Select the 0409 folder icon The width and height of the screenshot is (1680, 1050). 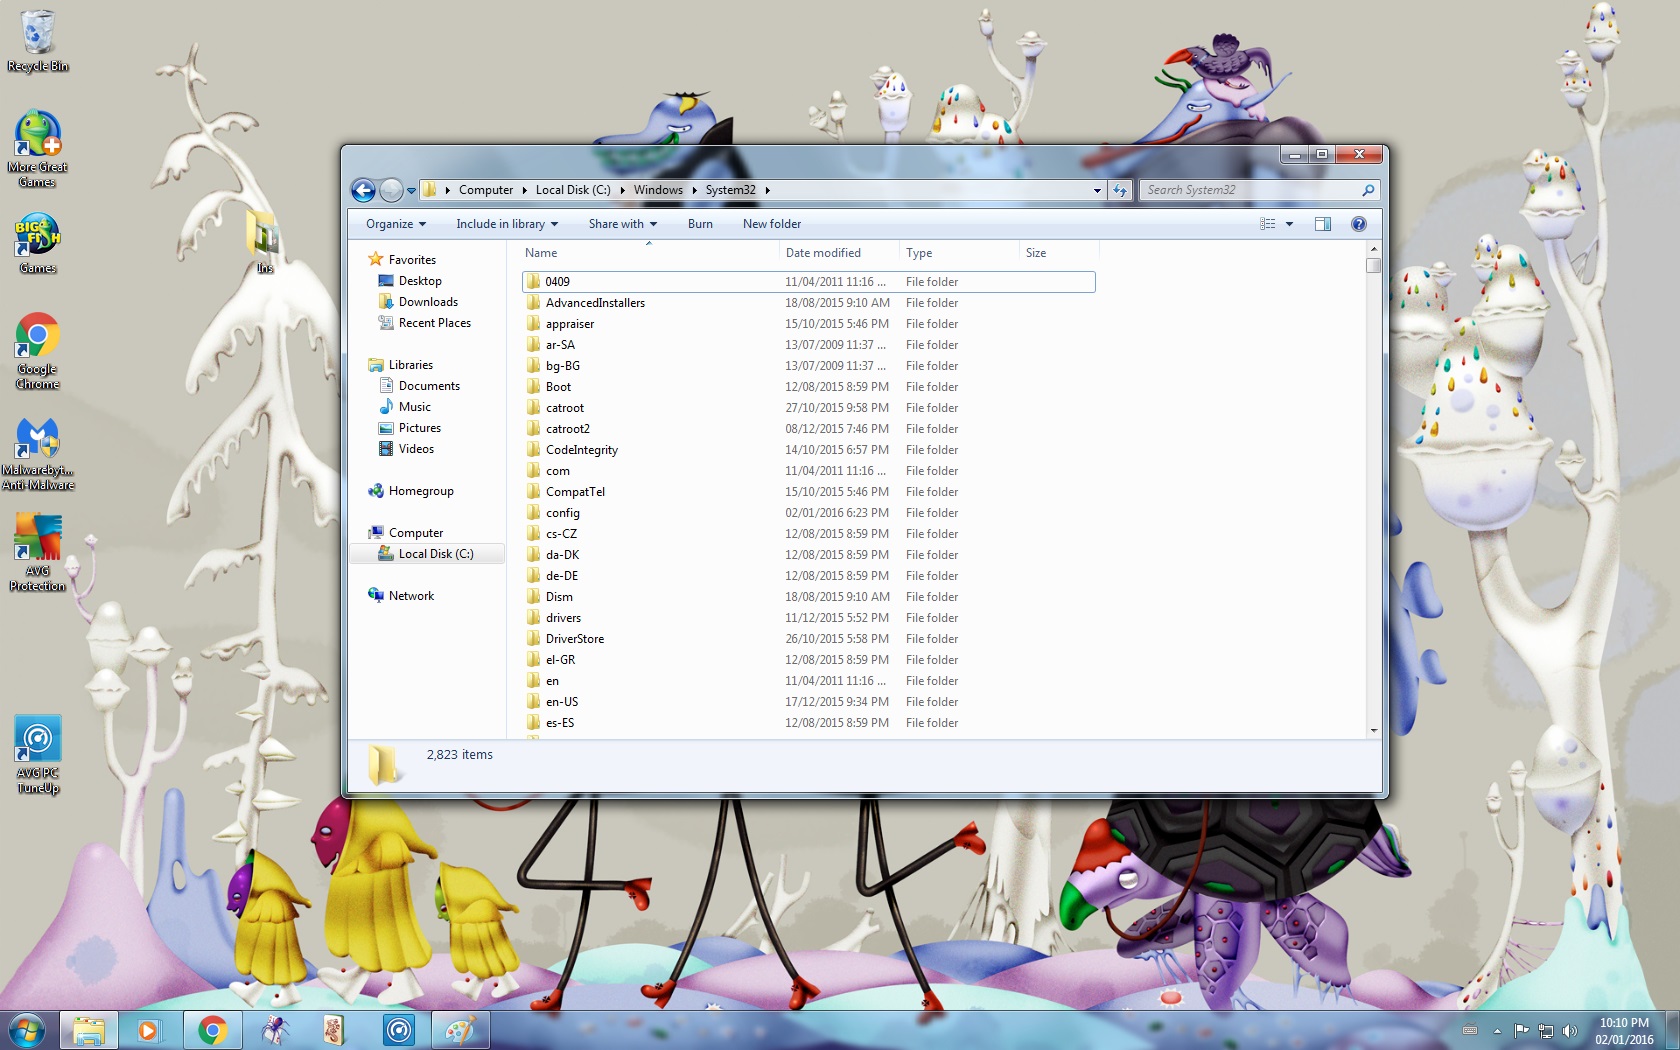tap(534, 282)
